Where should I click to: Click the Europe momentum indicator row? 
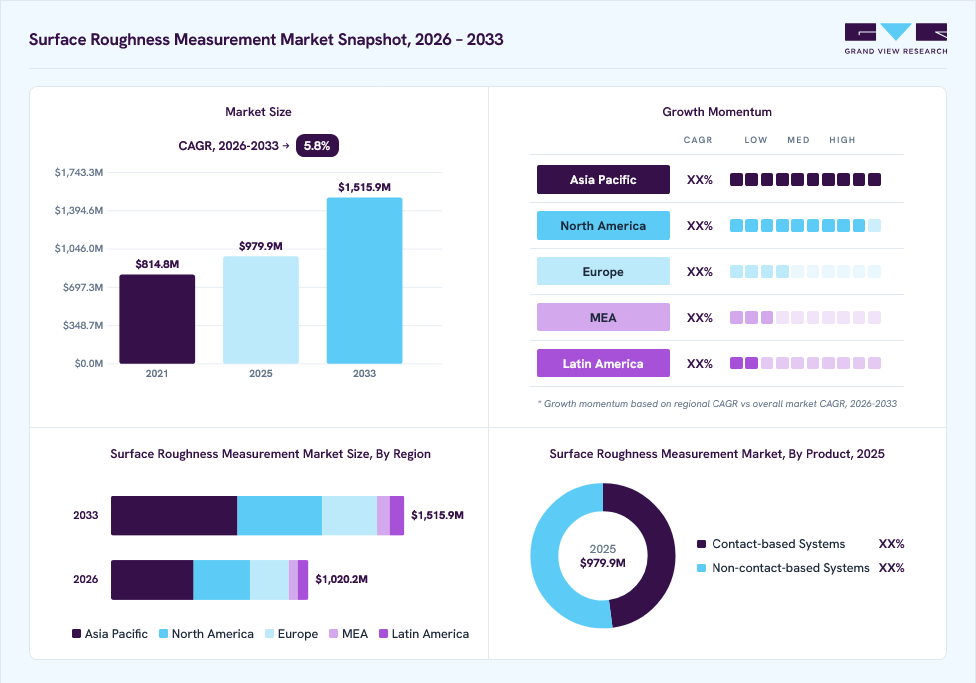click(x=805, y=271)
